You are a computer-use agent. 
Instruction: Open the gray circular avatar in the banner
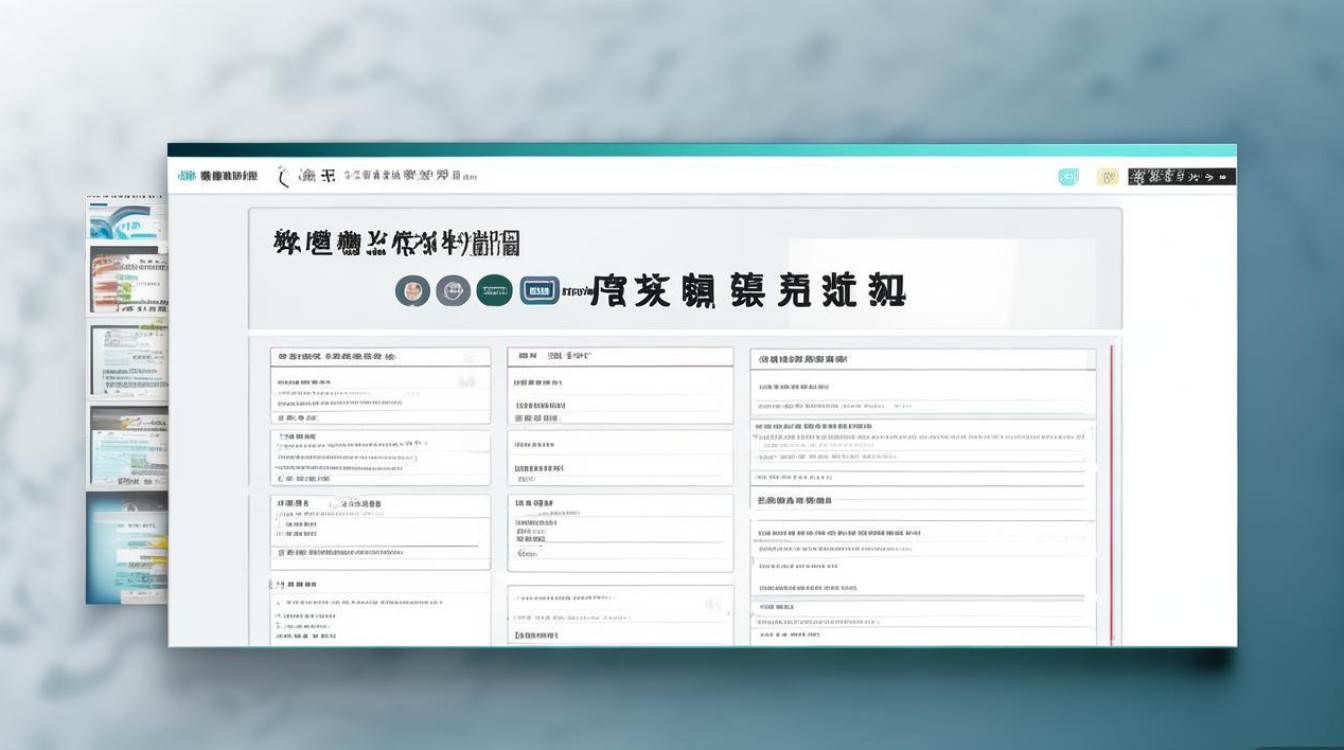point(453,291)
